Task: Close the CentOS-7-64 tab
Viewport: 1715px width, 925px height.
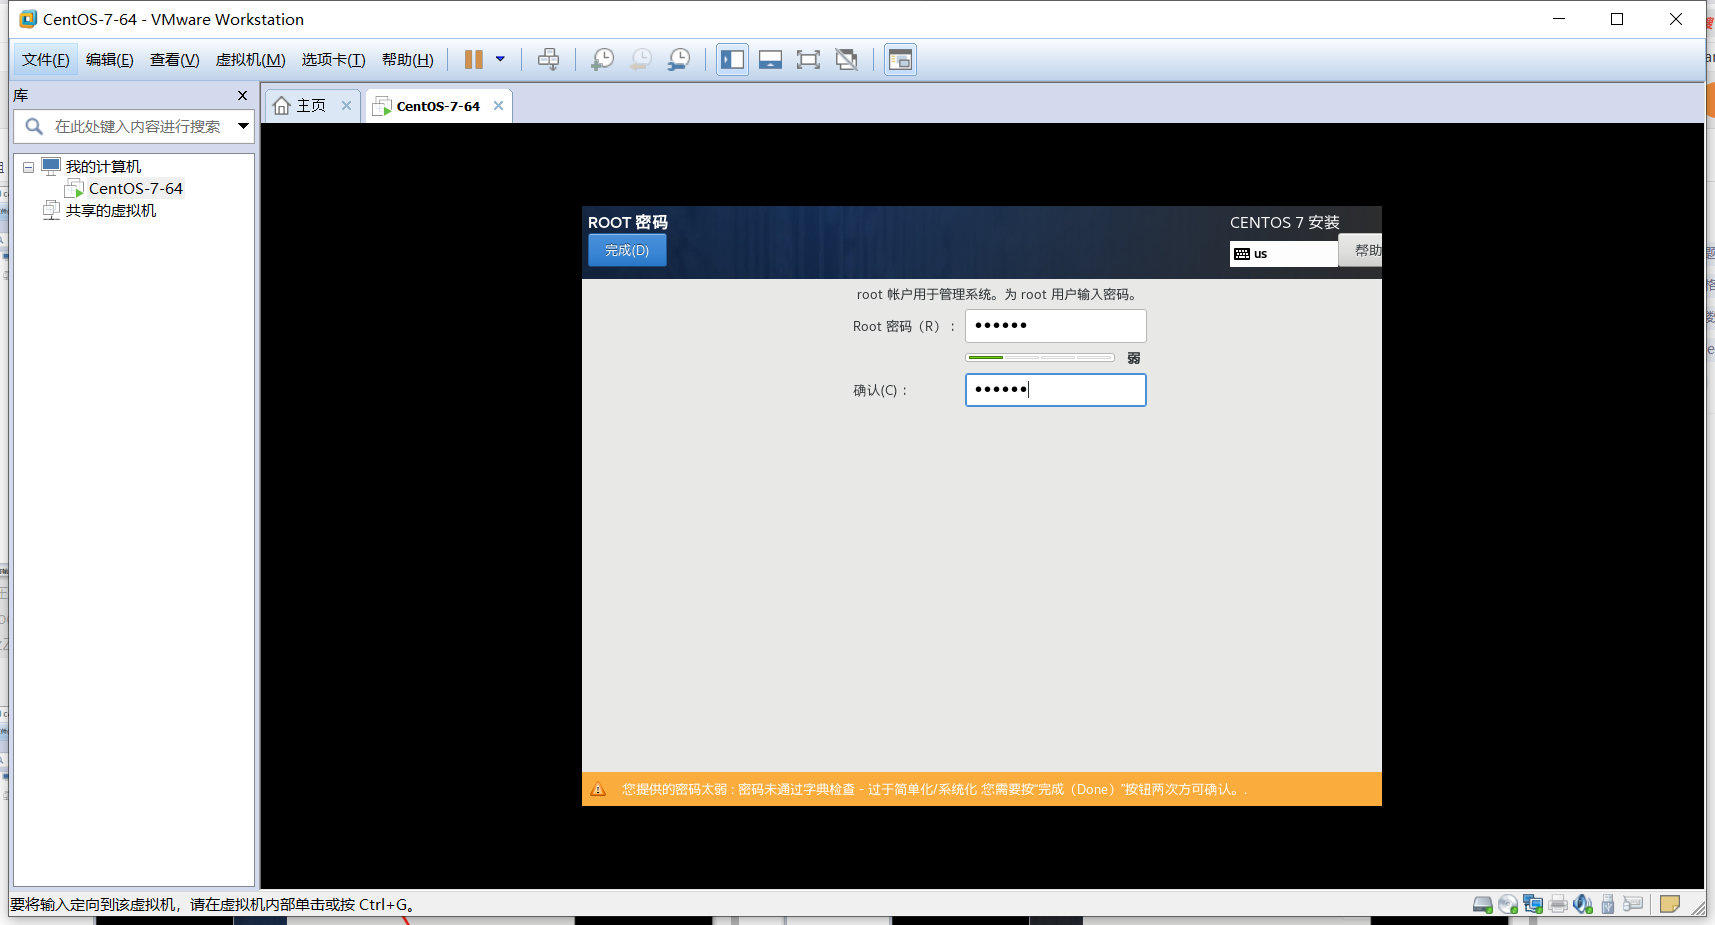Action: coord(498,106)
